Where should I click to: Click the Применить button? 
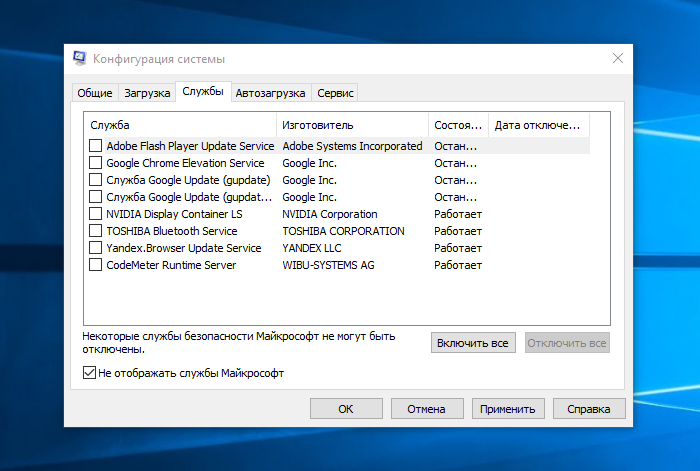point(508,408)
